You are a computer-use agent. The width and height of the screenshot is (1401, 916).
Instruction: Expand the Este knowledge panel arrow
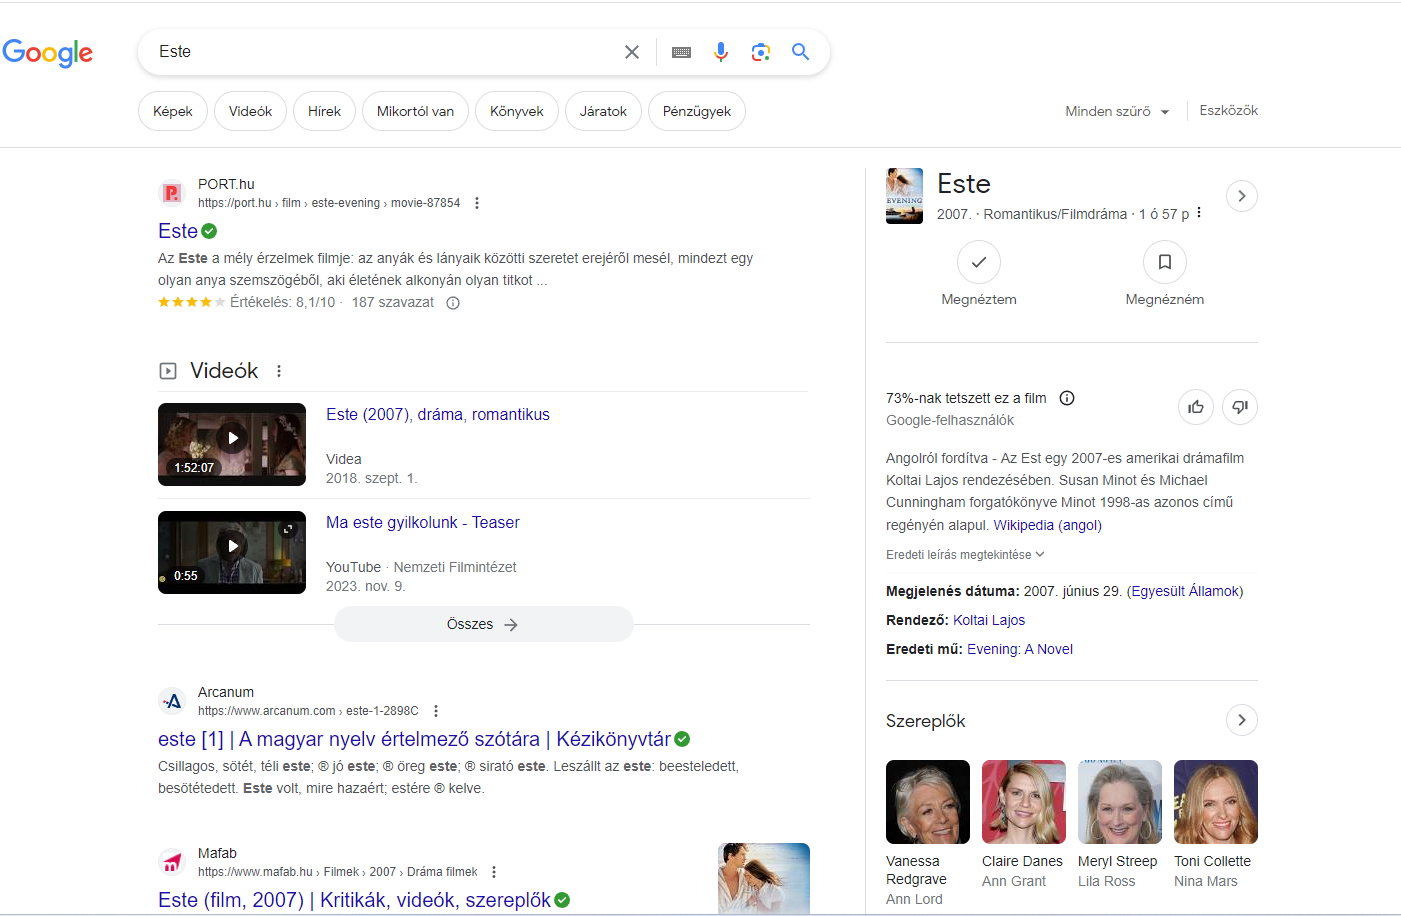[x=1242, y=196]
